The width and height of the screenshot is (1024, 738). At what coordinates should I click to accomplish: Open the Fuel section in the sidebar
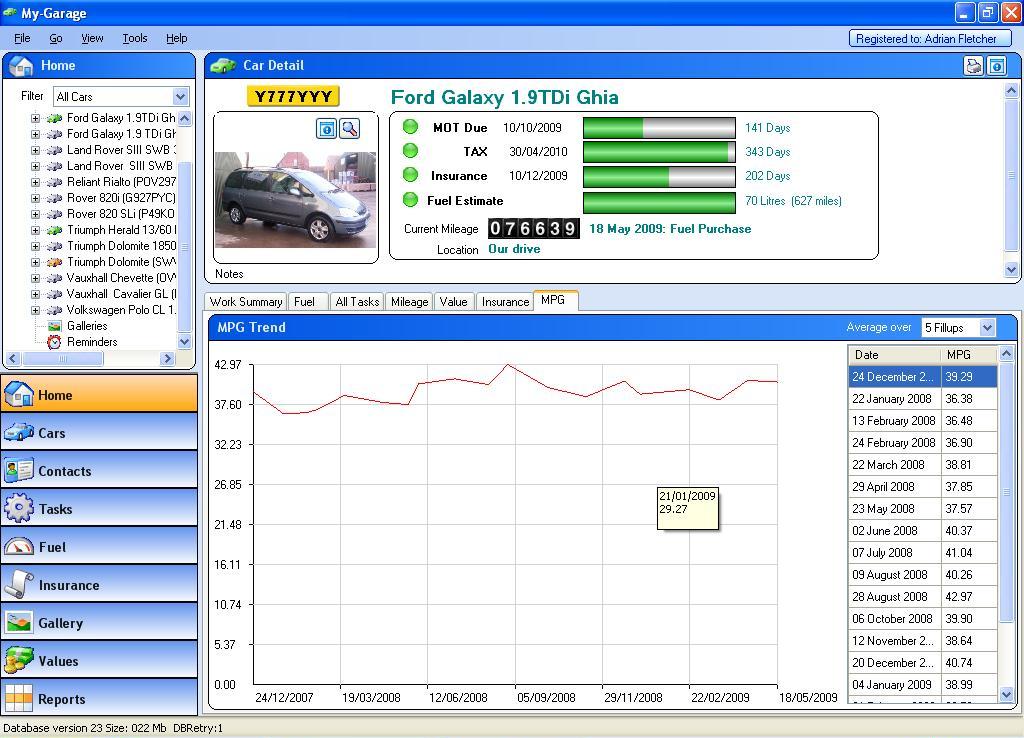point(99,547)
